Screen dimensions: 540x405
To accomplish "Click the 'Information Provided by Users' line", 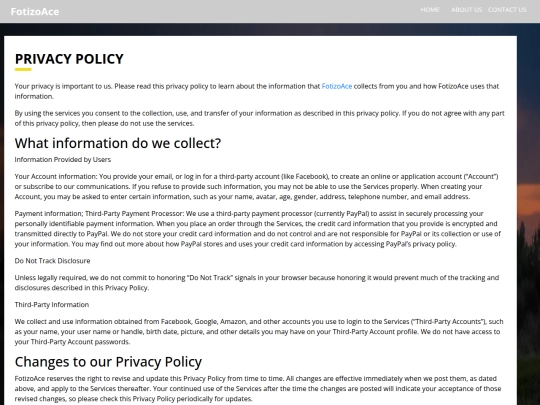I will (x=63, y=160).
